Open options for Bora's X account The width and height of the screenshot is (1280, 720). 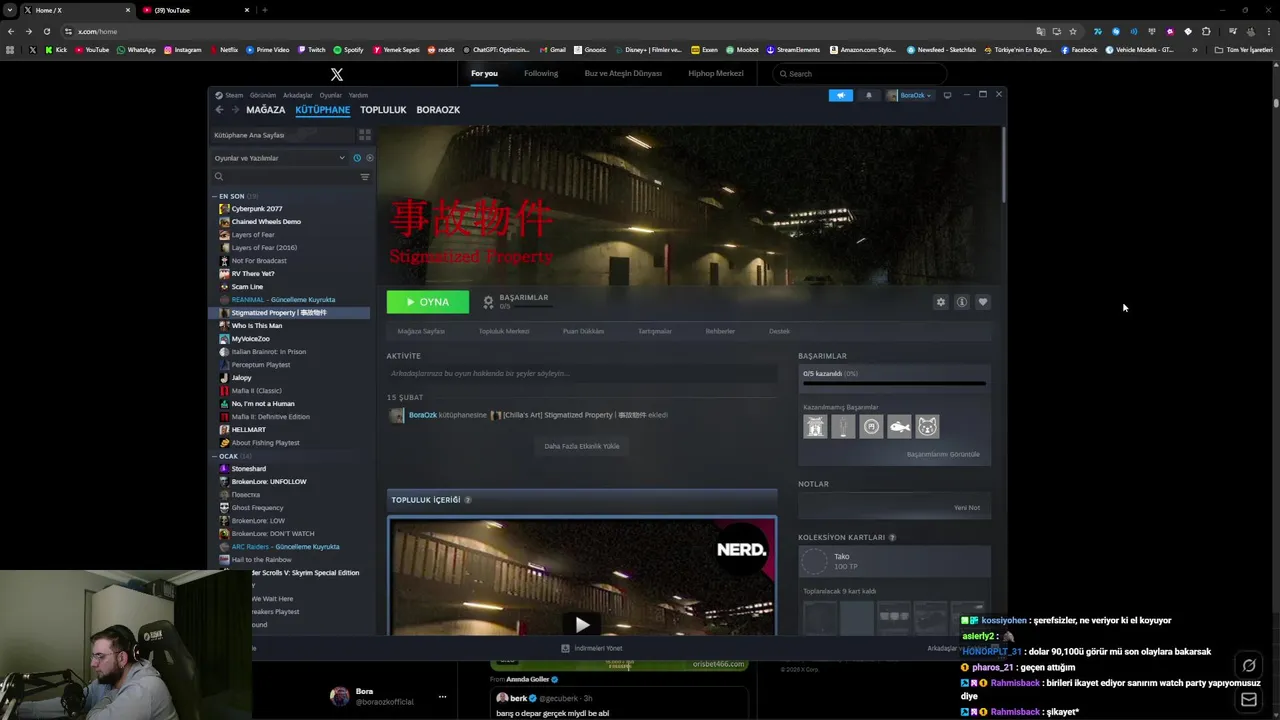click(x=442, y=697)
